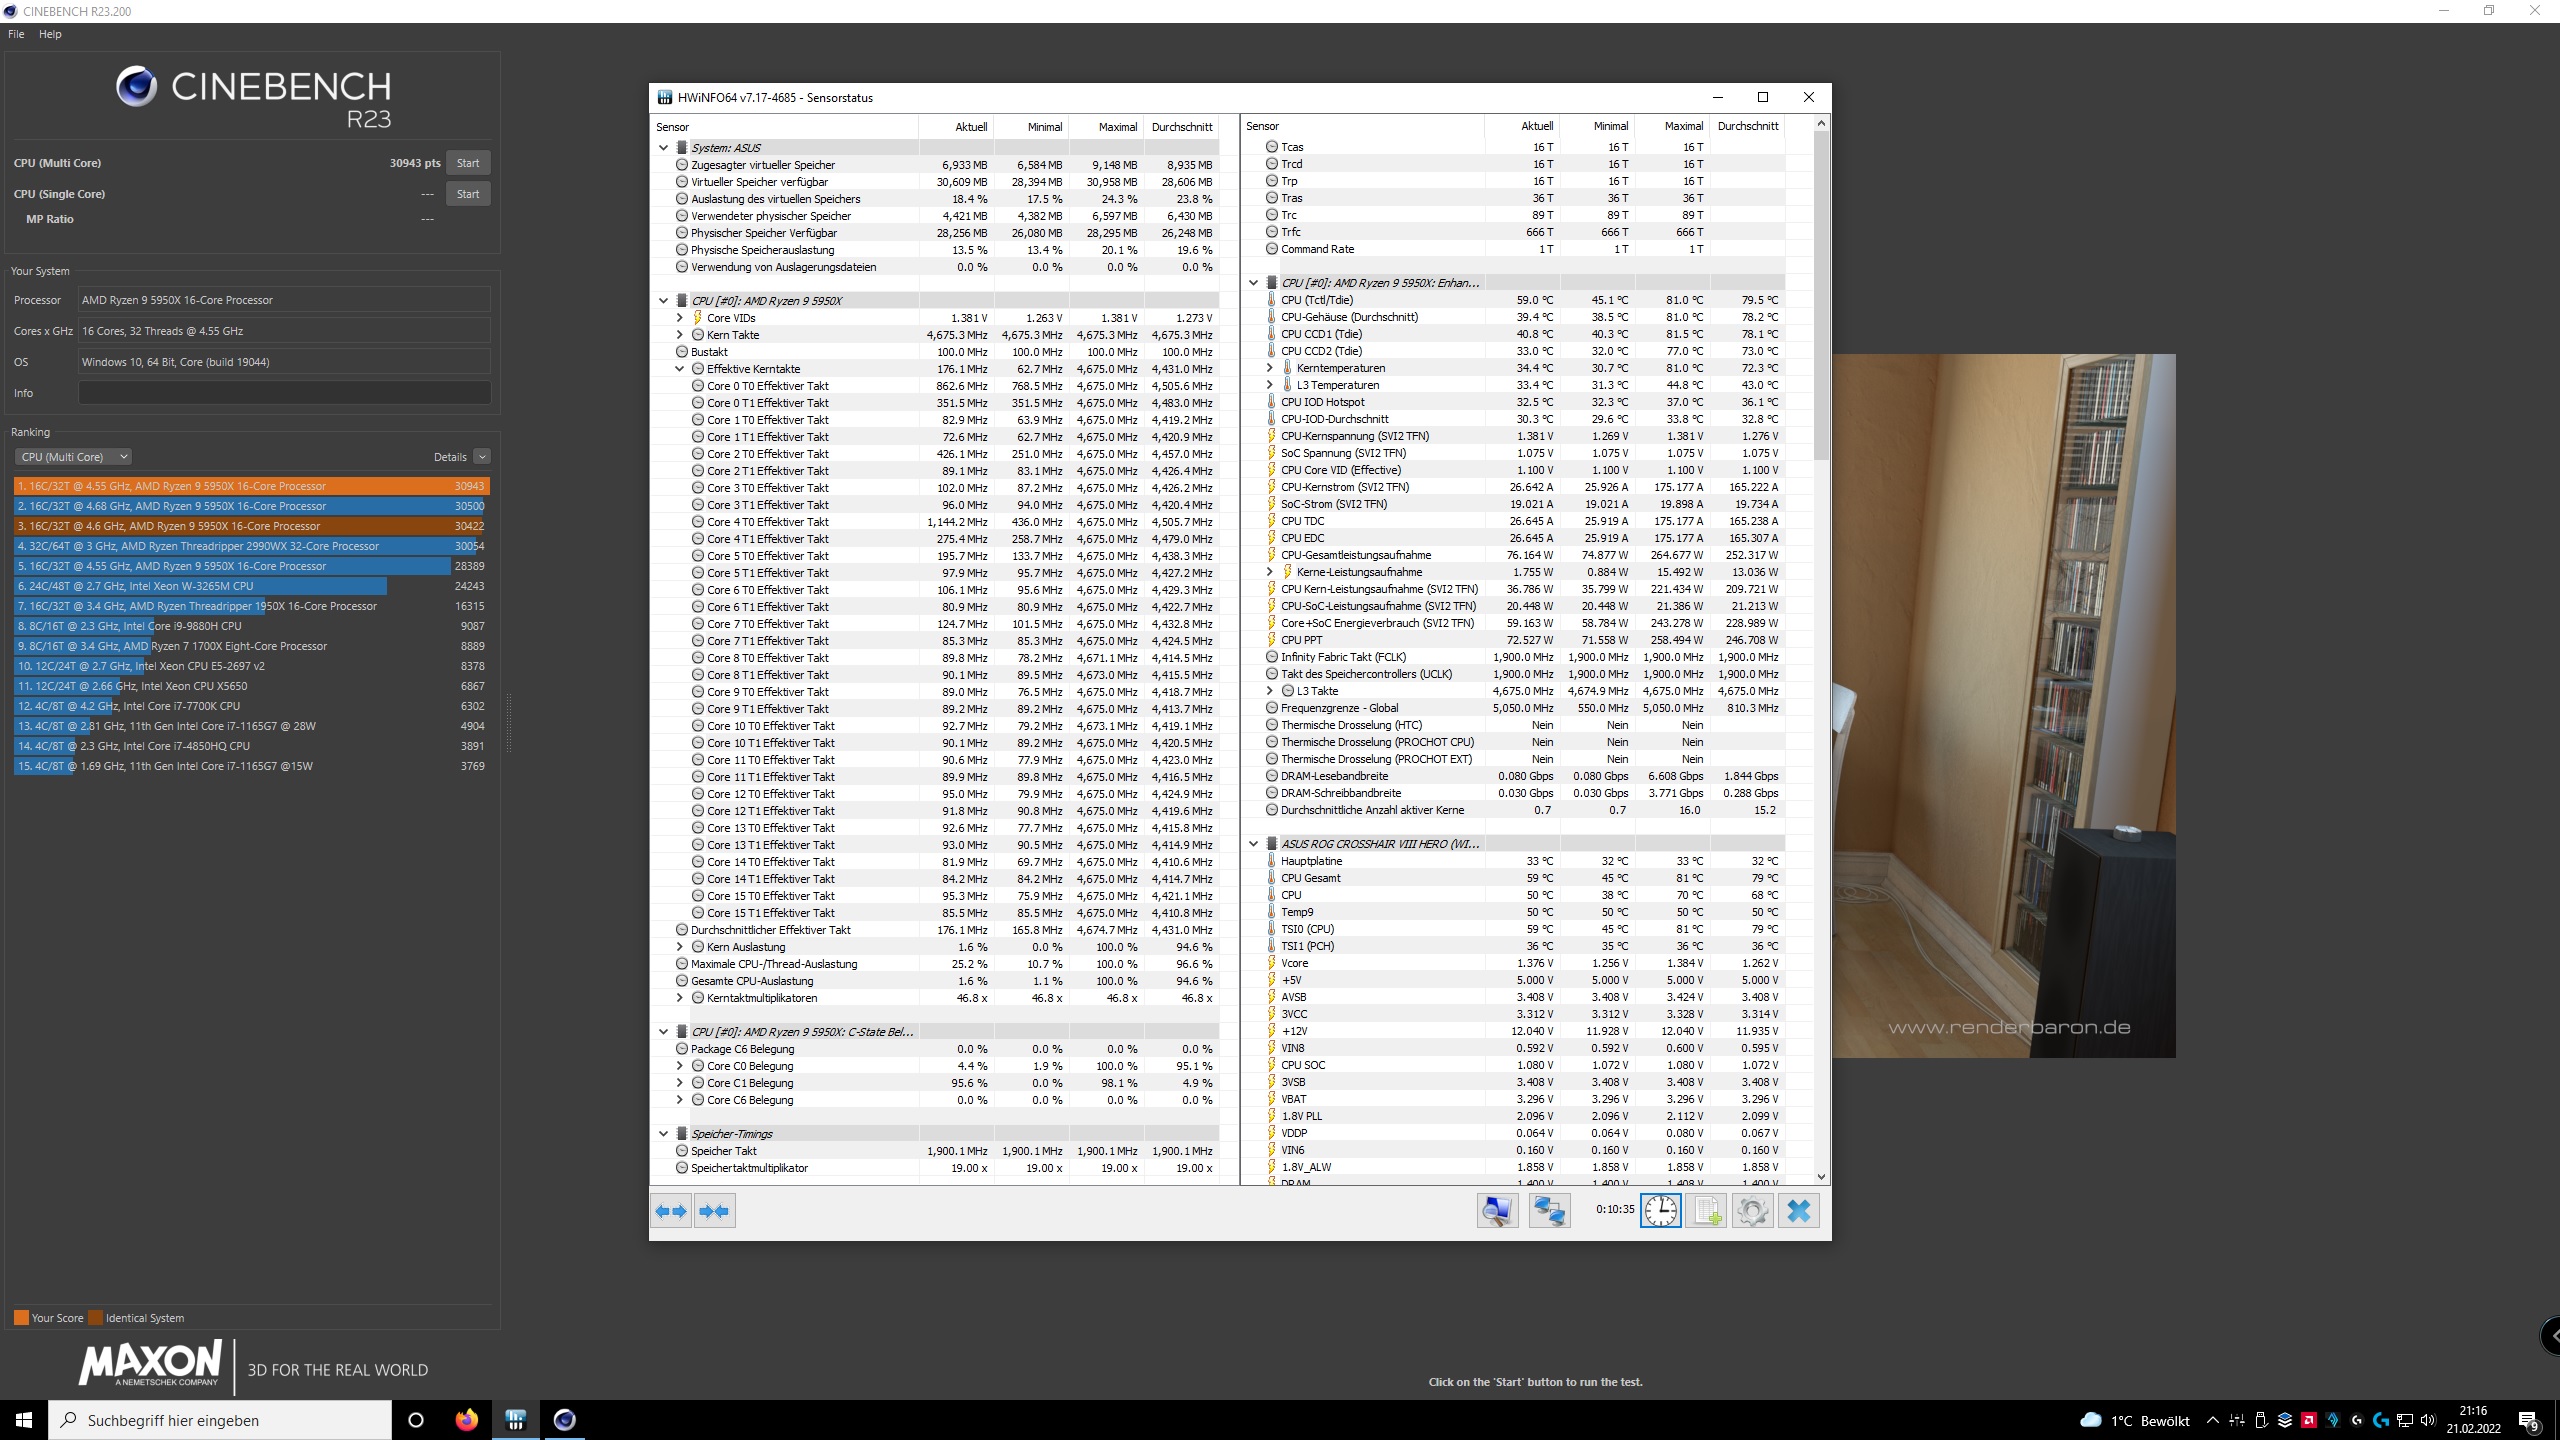Collapse the System: ASUS sensor group
This screenshot has width=2560, height=1440.
point(663,148)
